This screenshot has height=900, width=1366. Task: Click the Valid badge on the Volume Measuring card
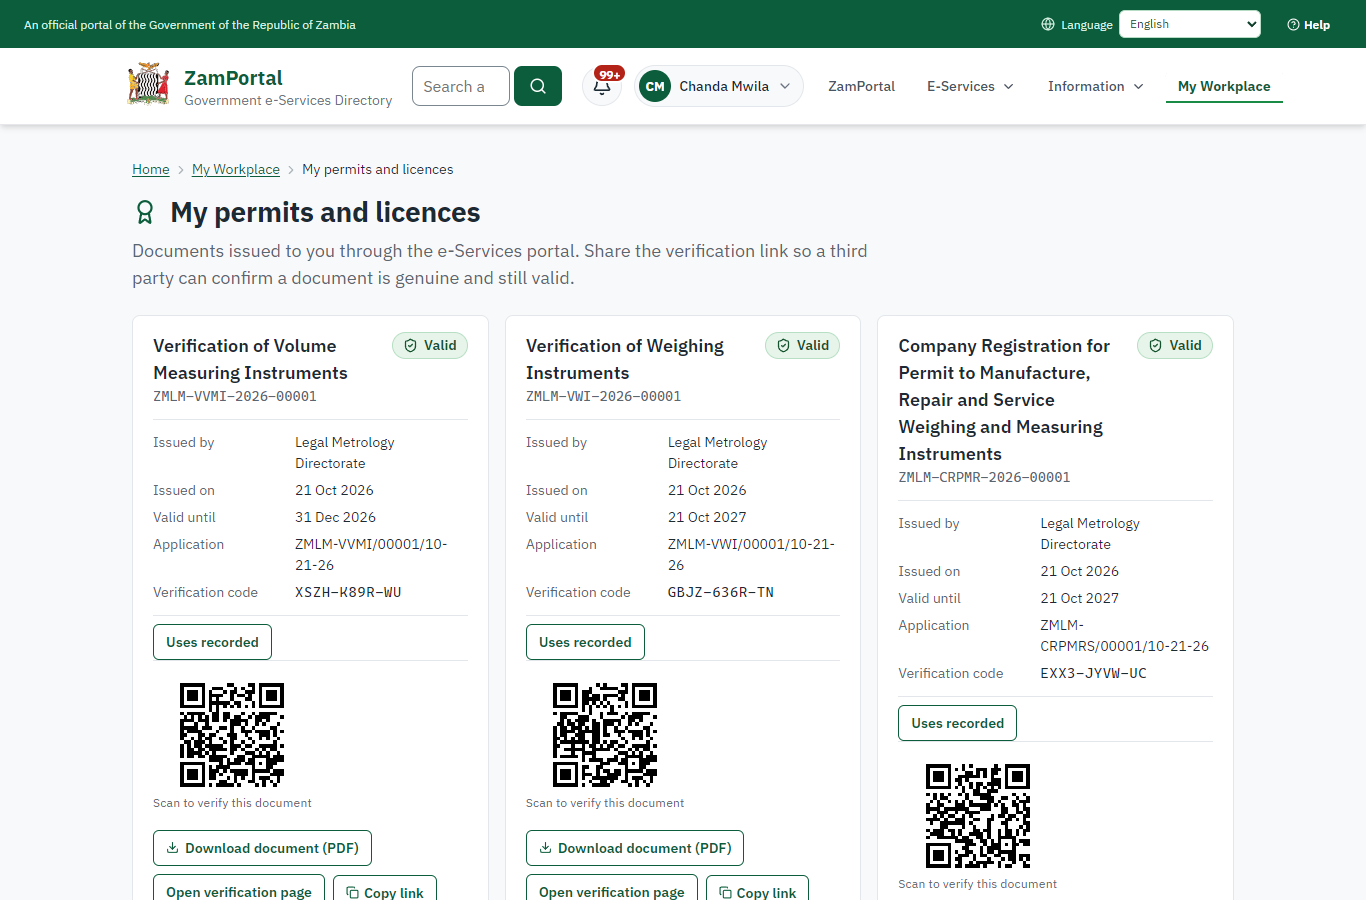click(x=430, y=345)
